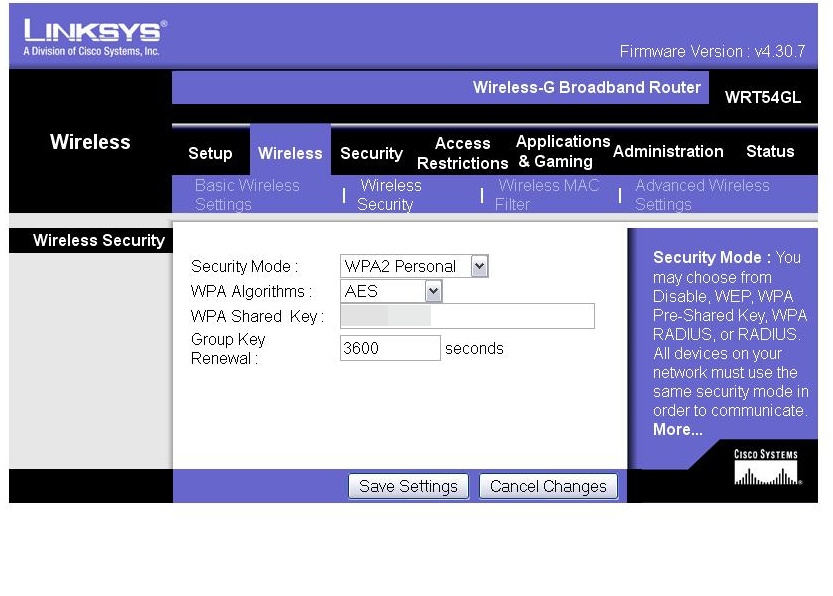Open the Administration tab
Image resolution: width=833 pixels, height=596 pixels.
(x=668, y=151)
